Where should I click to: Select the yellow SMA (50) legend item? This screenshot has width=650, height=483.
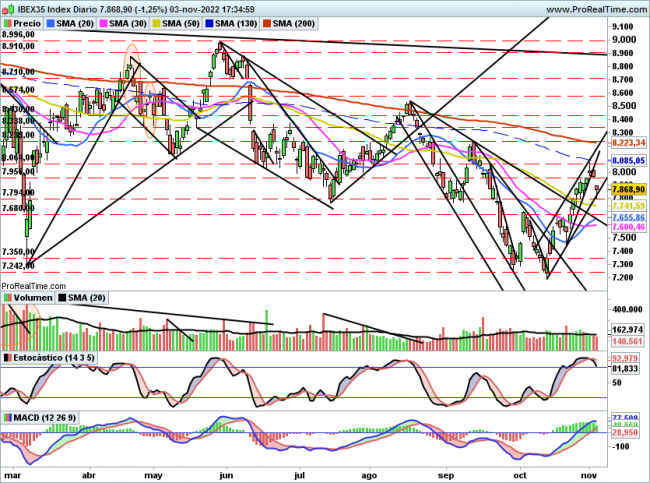point(177,24)
